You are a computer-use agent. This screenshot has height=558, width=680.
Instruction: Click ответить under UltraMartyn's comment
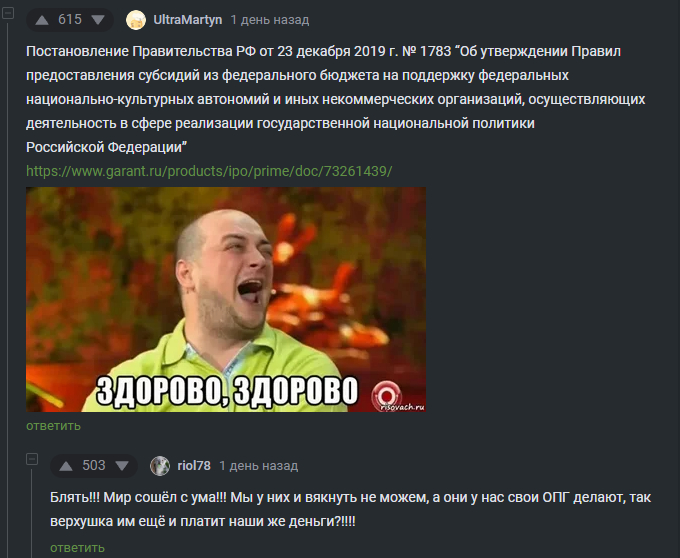pyautogui.click(x=53, y=426)
